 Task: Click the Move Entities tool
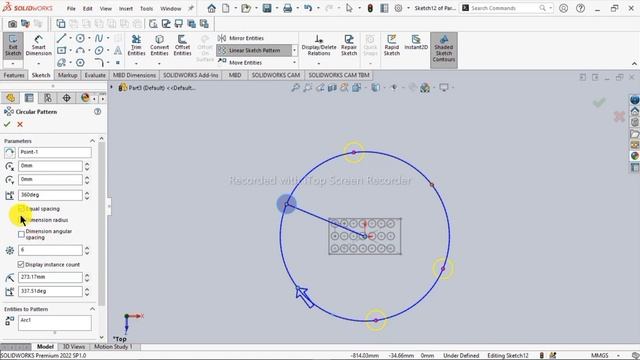pyautogui.click(x=241, y=62)
